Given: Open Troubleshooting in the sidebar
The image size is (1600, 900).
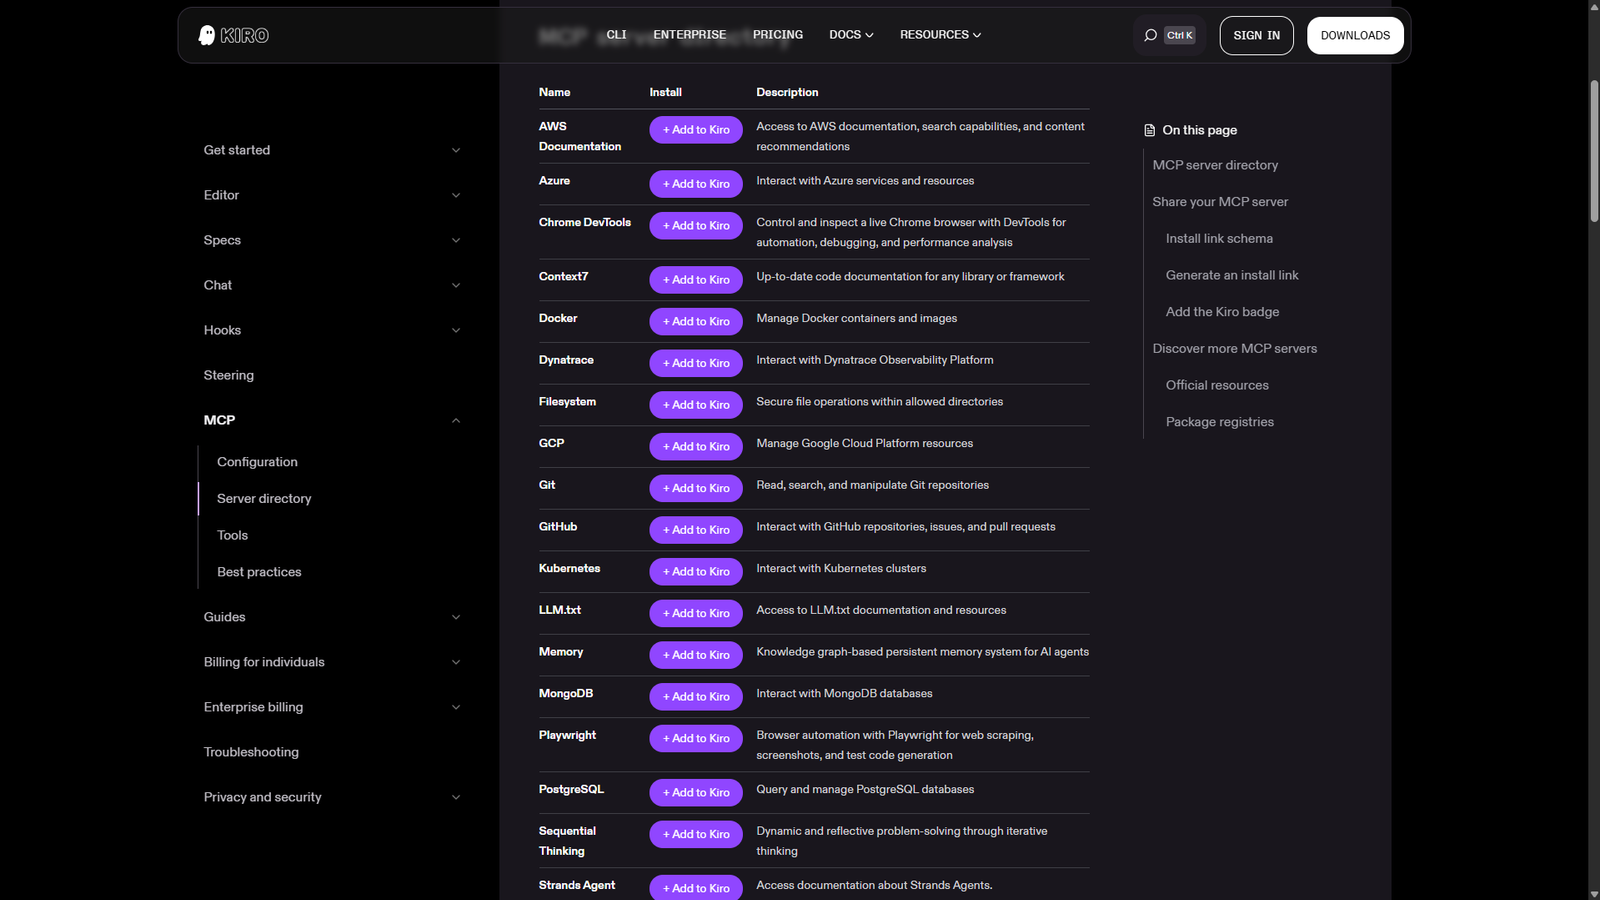Looking at the screenshot, I should (x=251, y=752).
